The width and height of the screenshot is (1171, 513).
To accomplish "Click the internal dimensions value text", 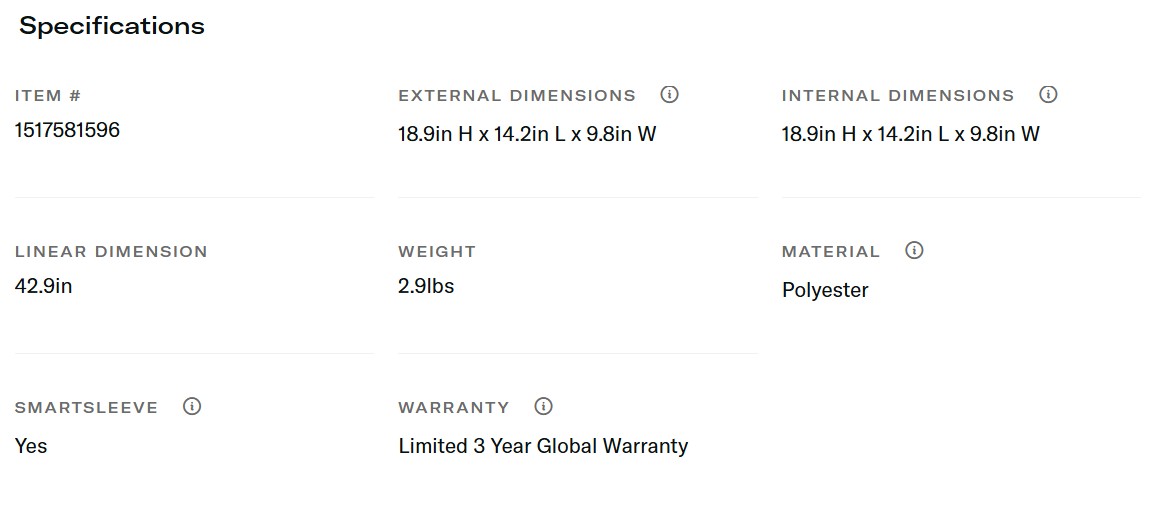I will click(x=910, y=134).
